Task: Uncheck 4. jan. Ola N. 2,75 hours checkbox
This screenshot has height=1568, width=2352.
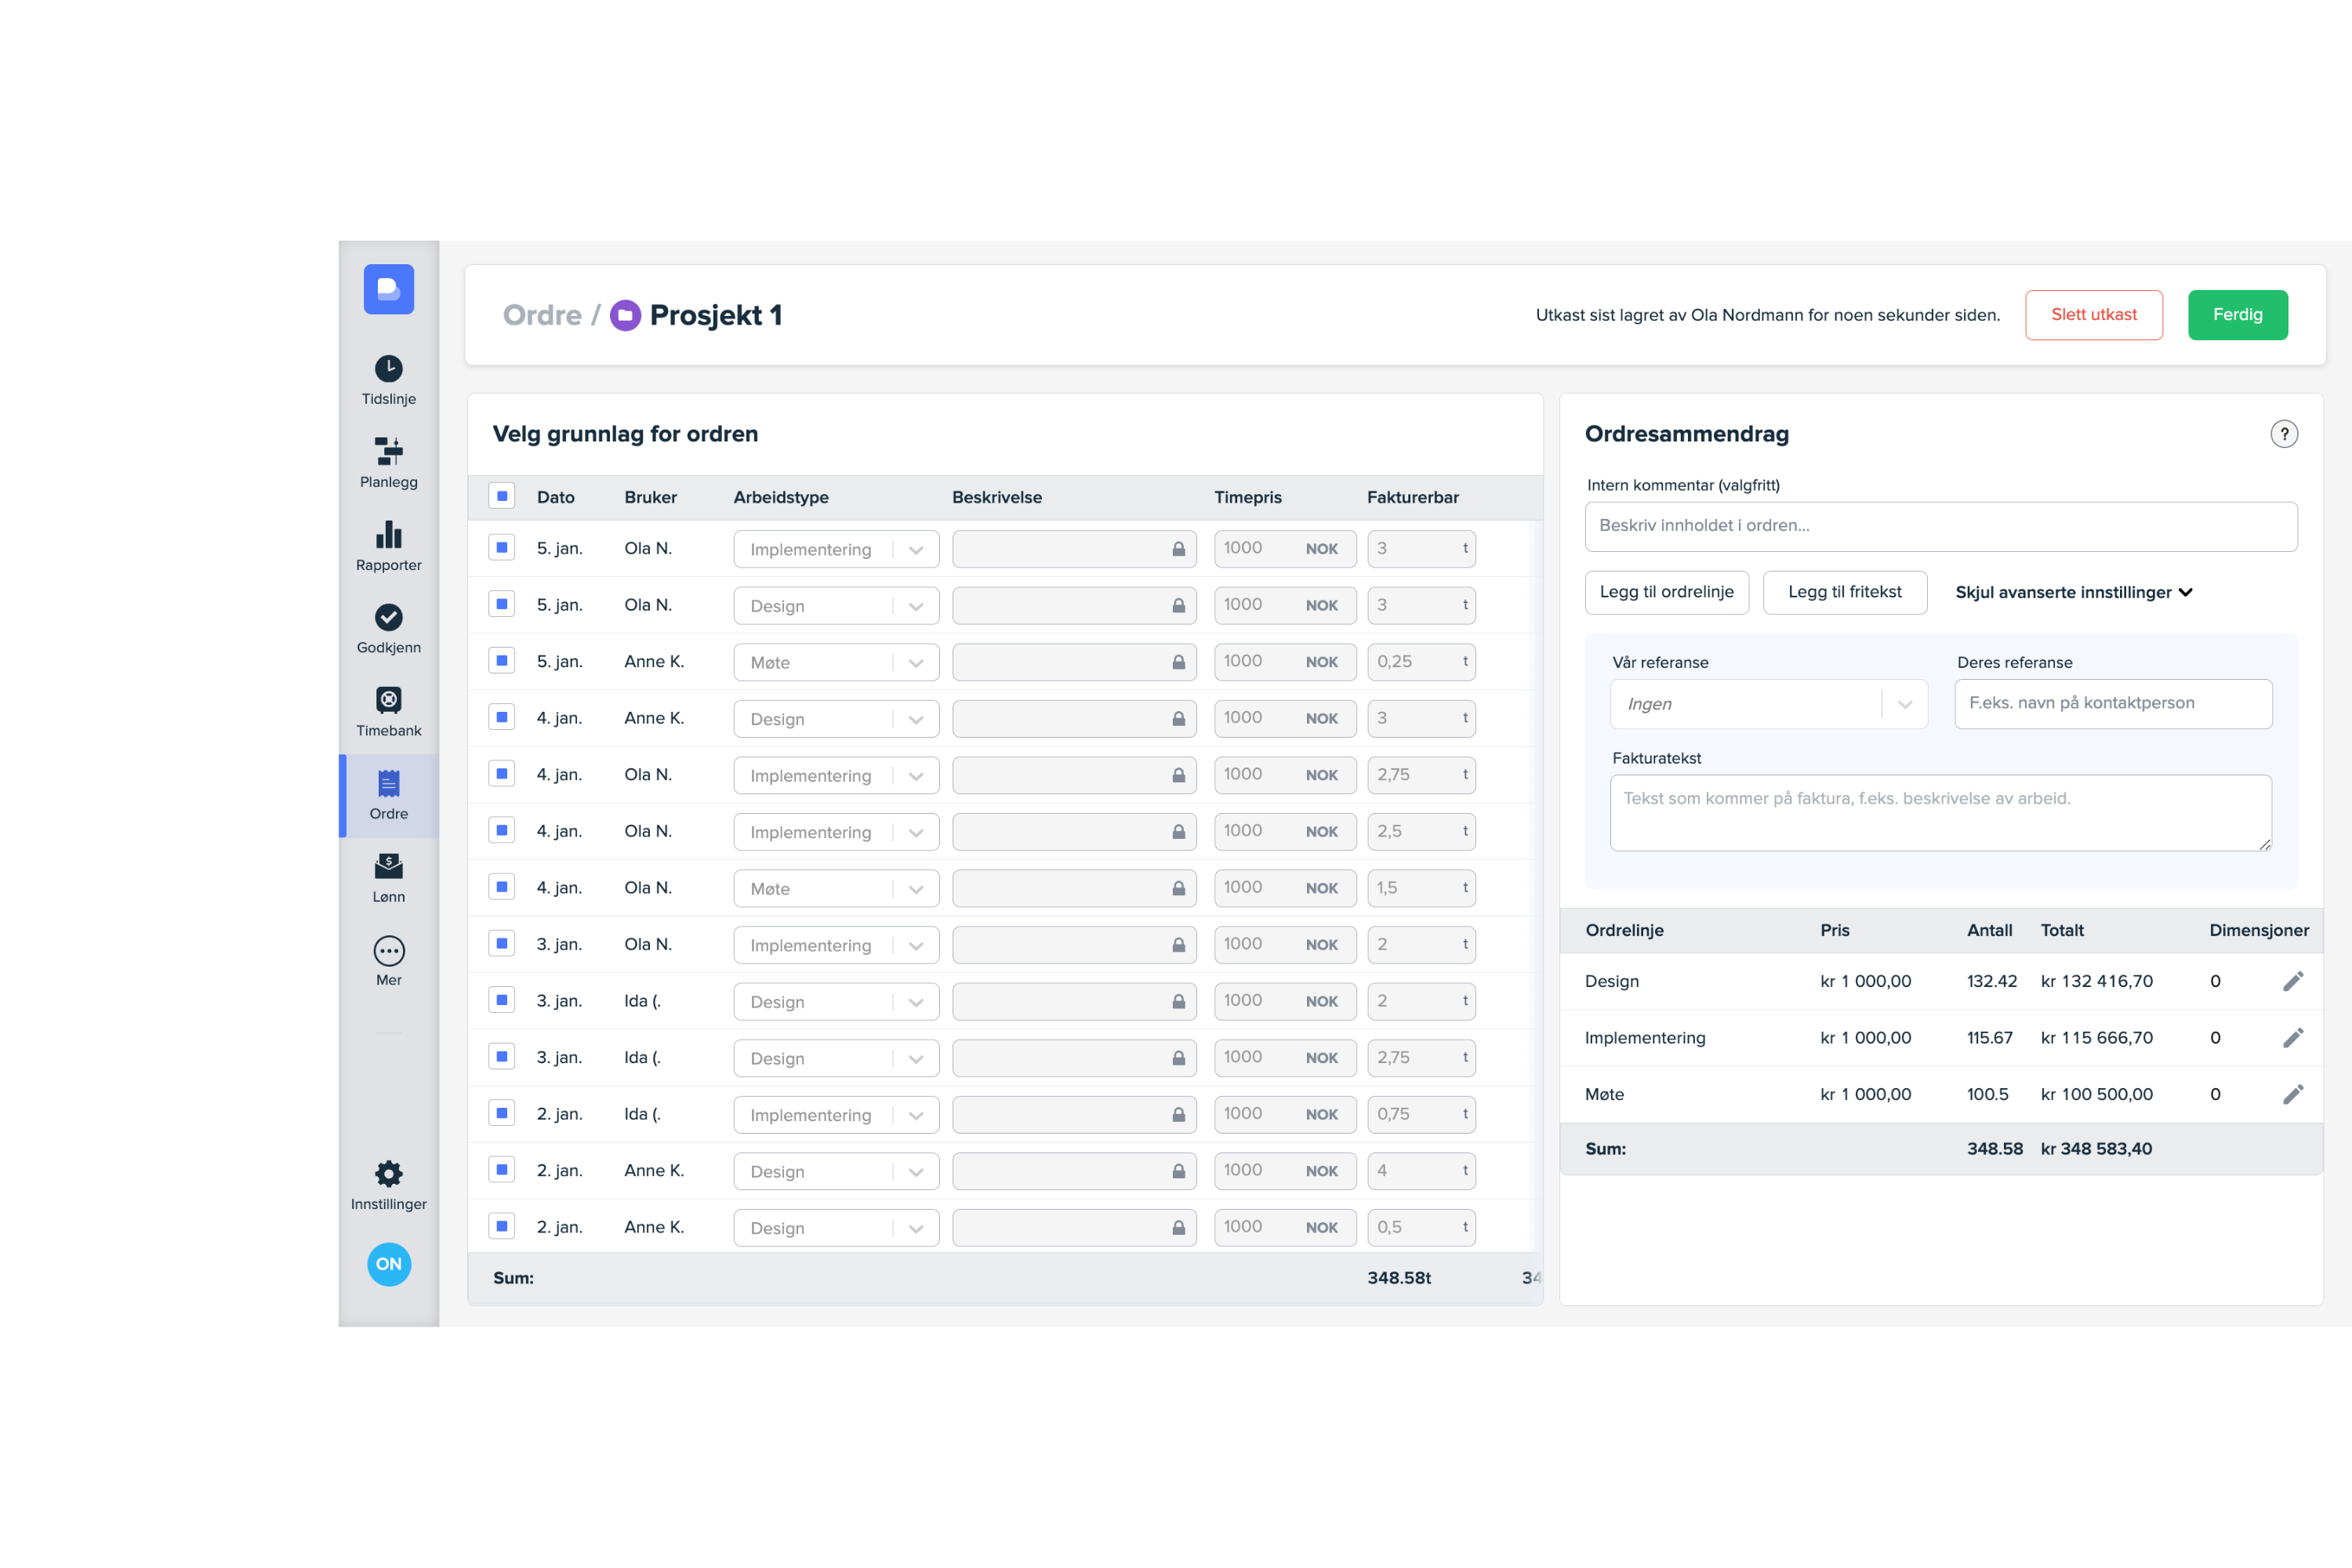Action: click(x=502, y=774)
